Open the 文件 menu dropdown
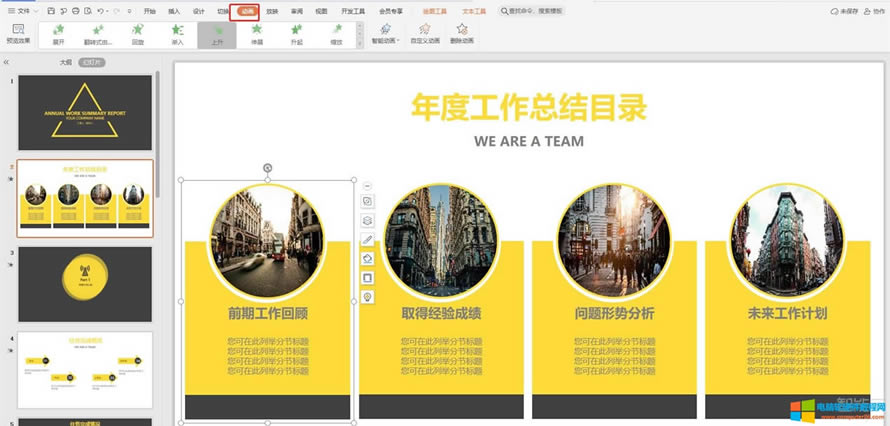 click(23, 11)
